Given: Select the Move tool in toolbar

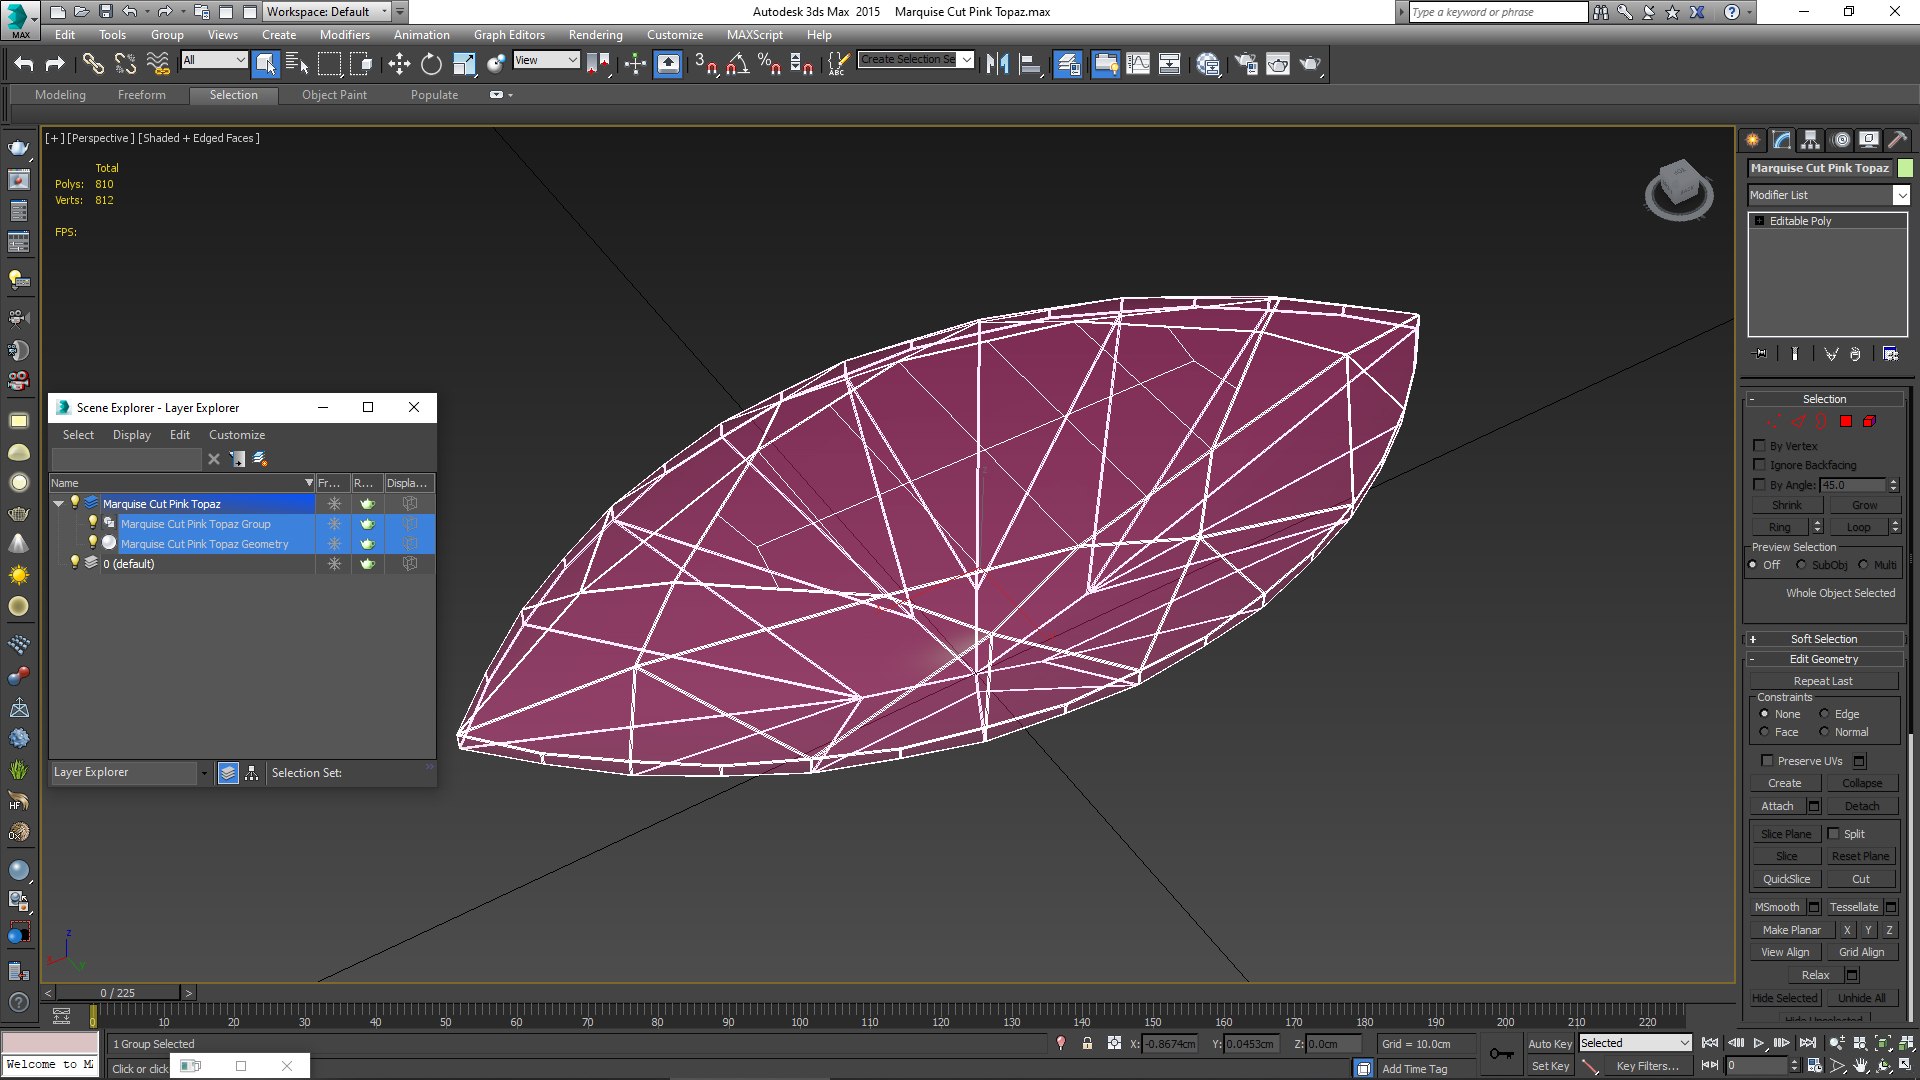Looking at the screenshot, I should 399,64.
